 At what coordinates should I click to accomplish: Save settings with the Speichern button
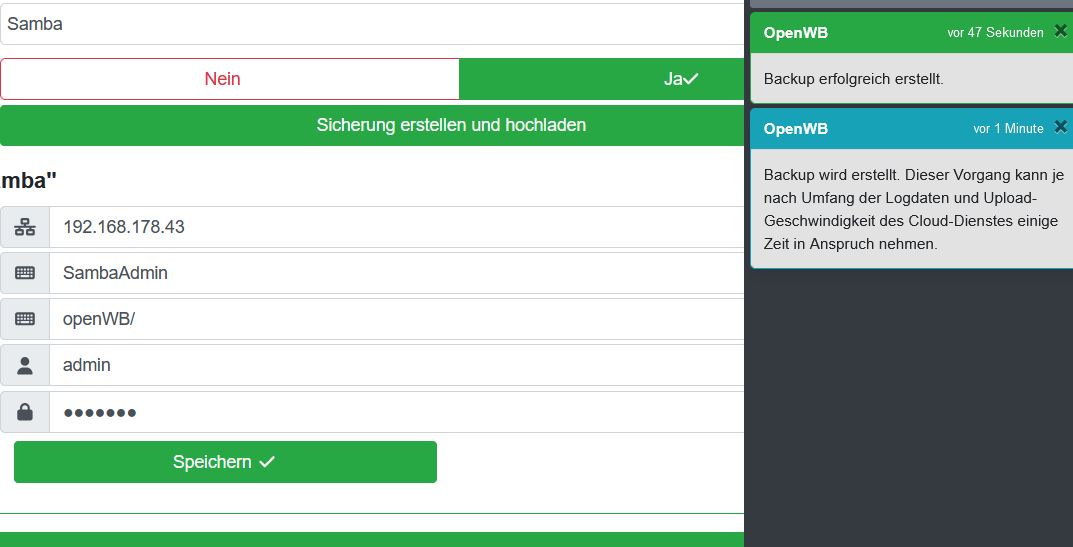pyautogui.click(x=225, y=462)
